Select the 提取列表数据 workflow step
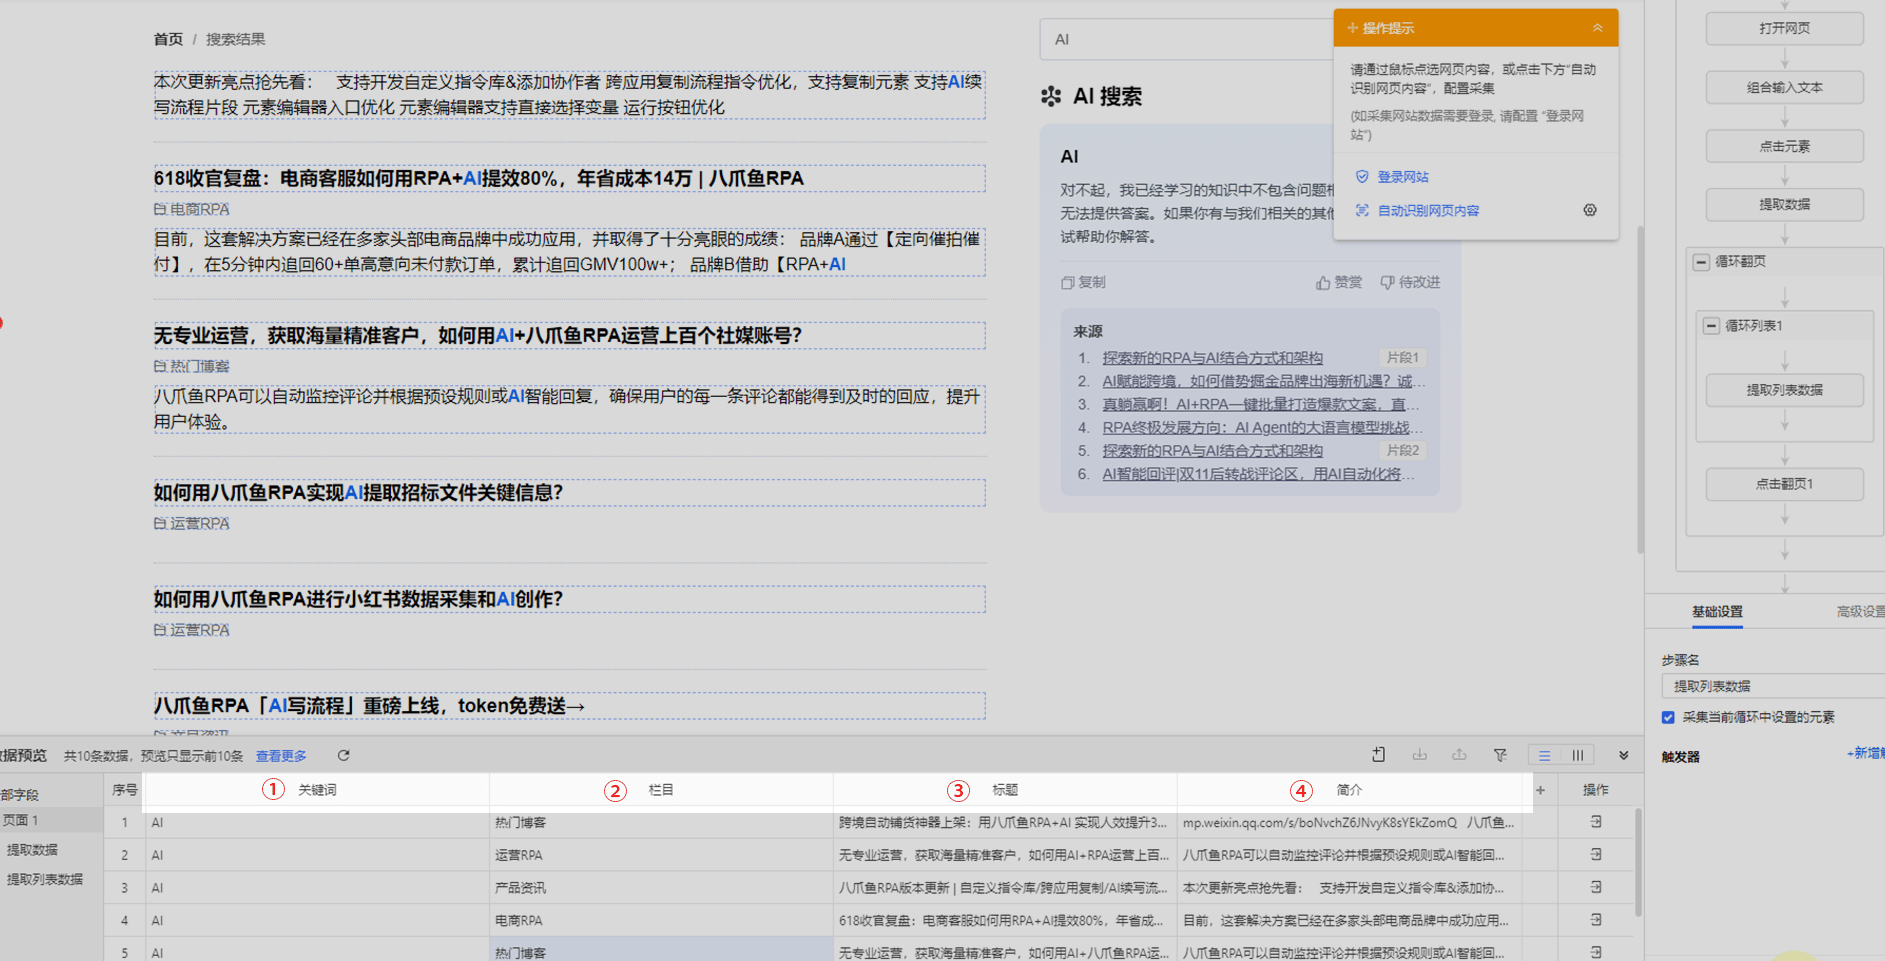This screenshot has height=961, width=1885. coord(1785,390)
